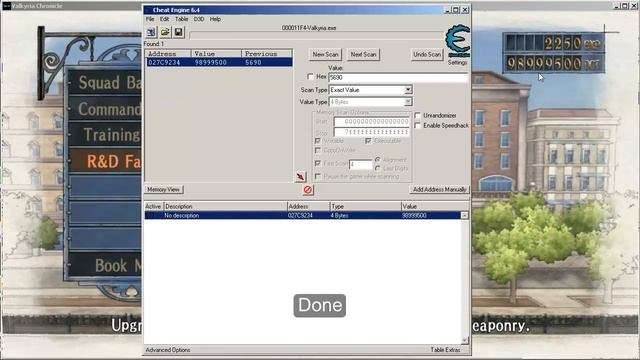Click the floppy disk save icon
Viewport: 640px width, 360px height.
click(x=178, y=32)
